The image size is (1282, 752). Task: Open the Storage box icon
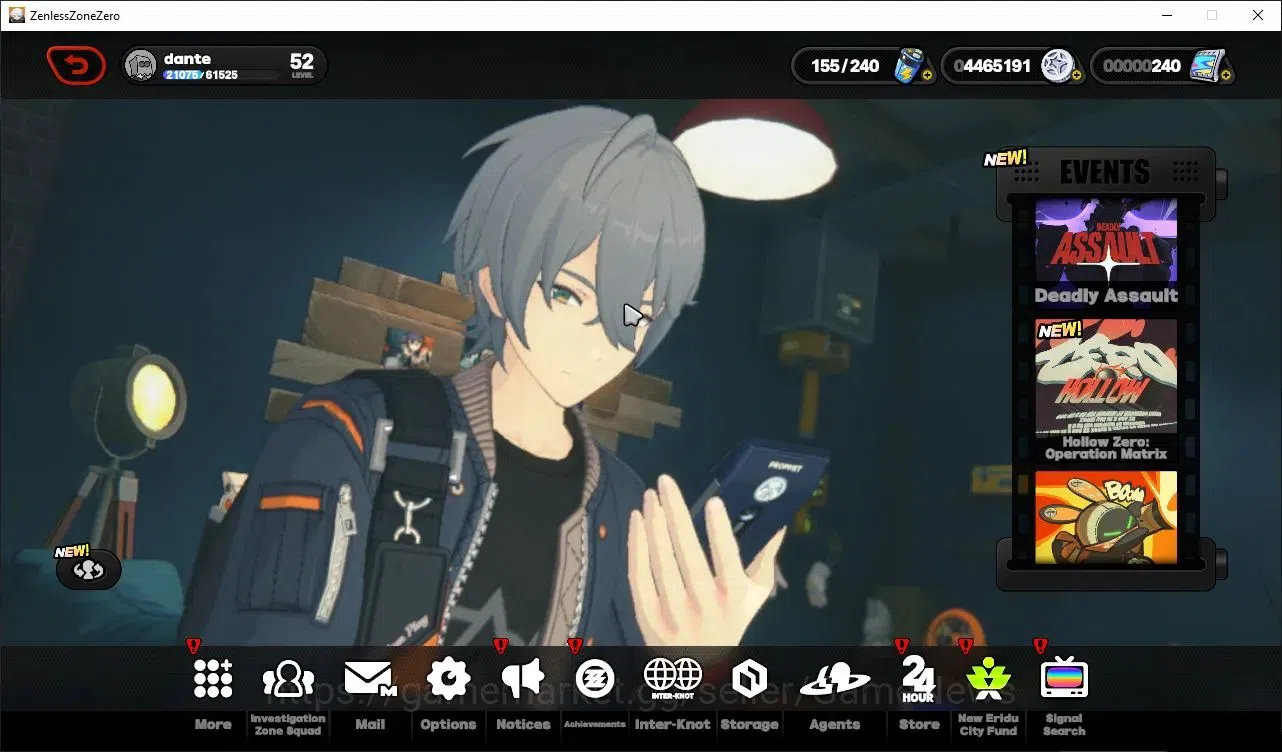coord(749,680)
